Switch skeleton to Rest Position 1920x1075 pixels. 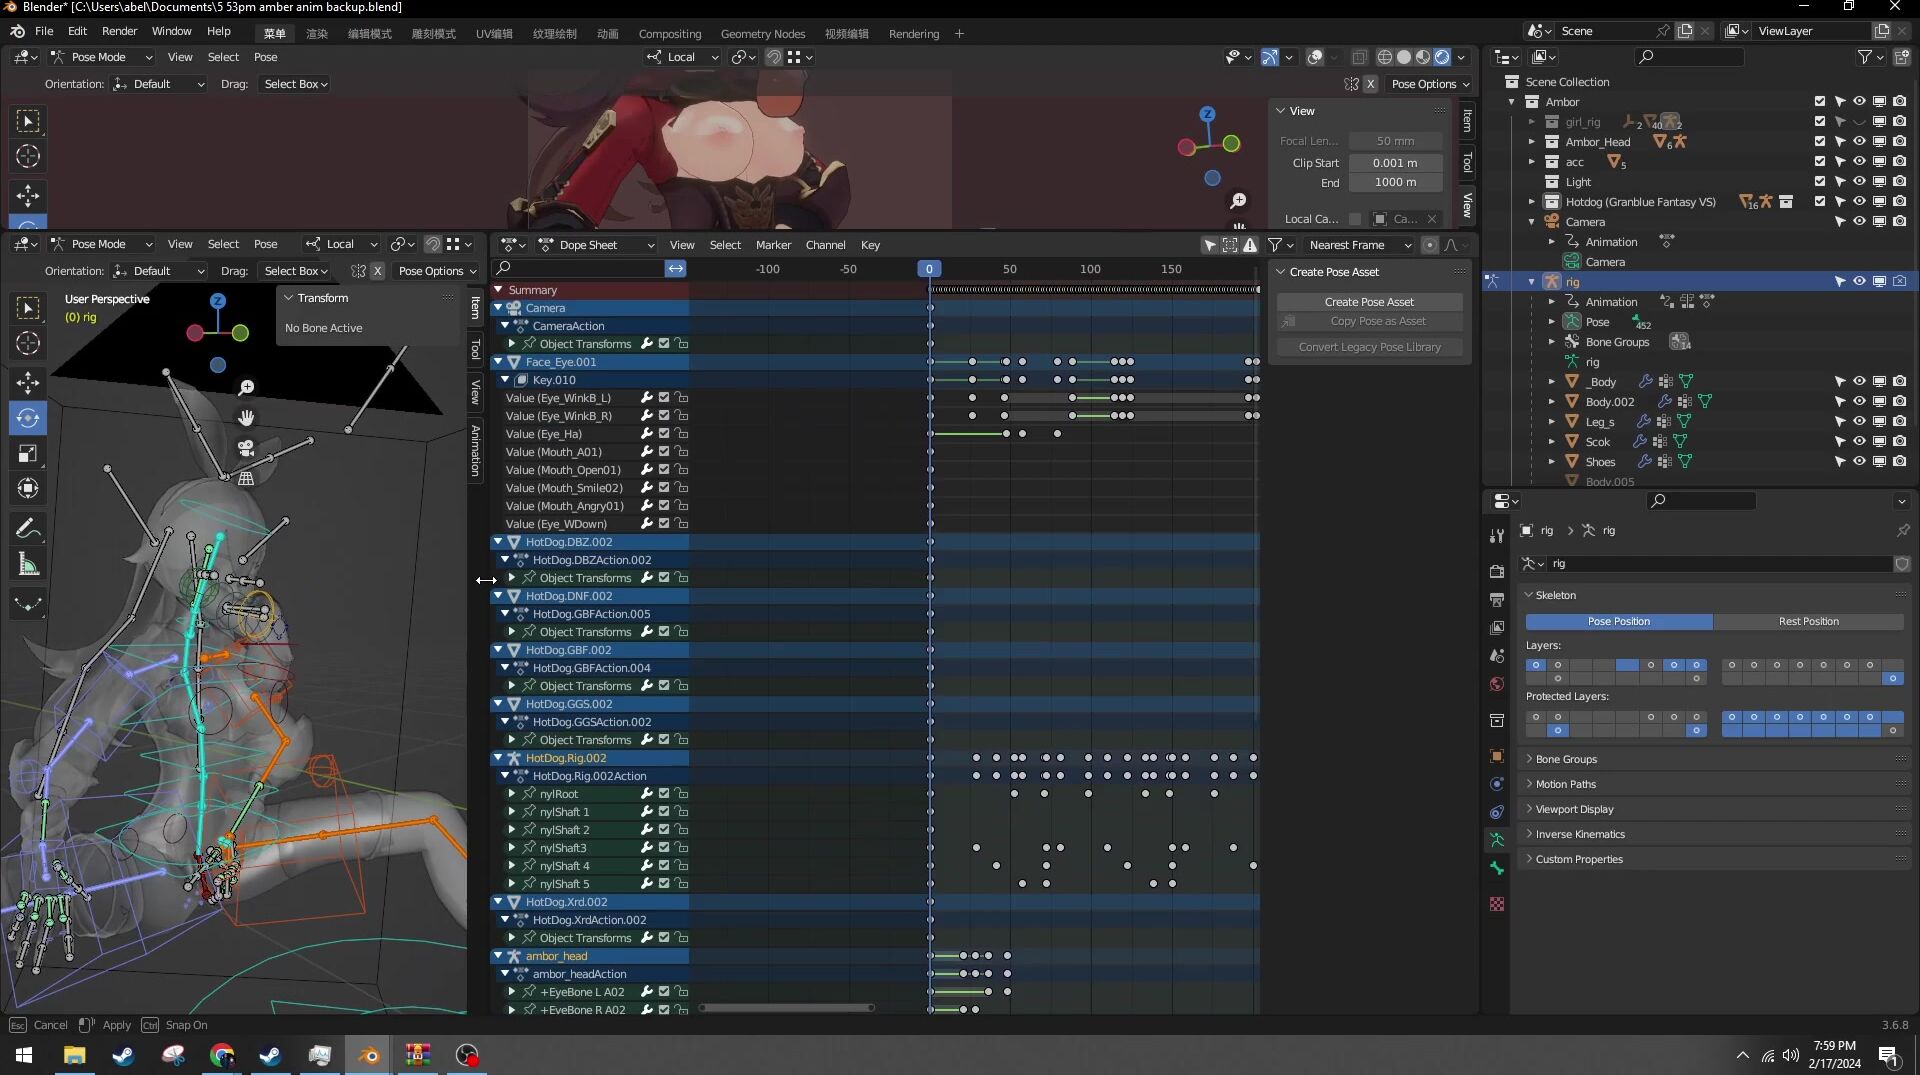tap(1807, 621)
